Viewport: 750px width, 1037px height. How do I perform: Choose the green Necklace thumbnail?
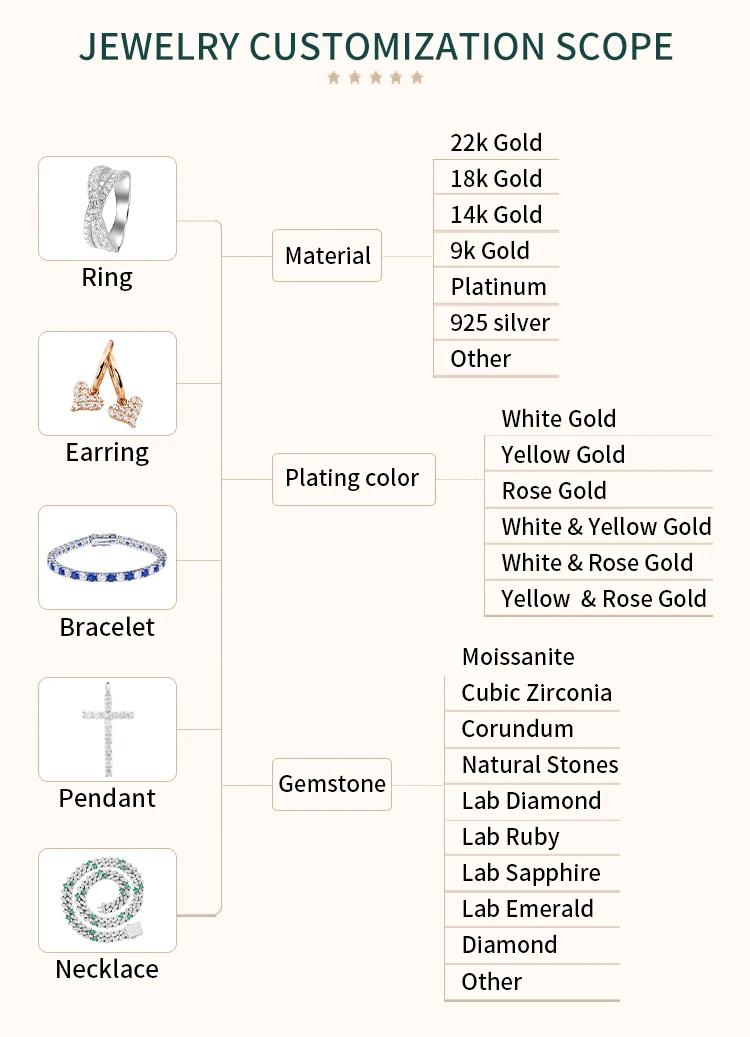point(107,900)
